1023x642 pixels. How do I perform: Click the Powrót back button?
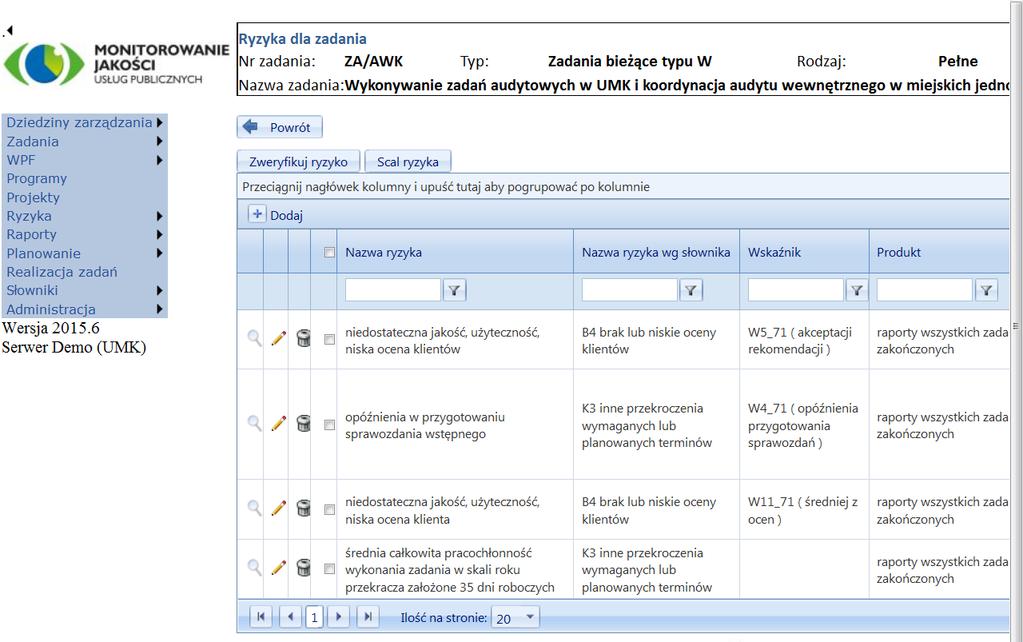(279, 127)
